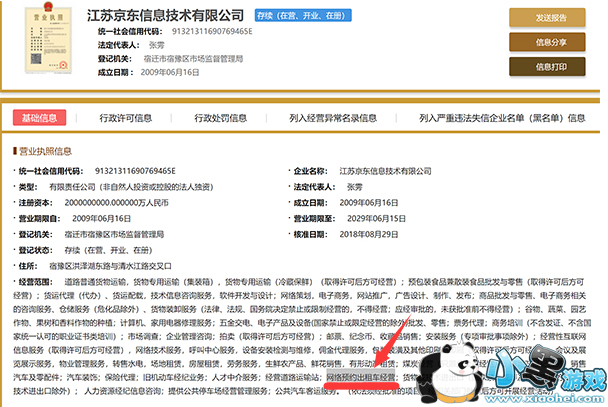The height and width of the screenshot is (407, 608).
Task: Click the 发送报告 button
Action: coord(547,18)
